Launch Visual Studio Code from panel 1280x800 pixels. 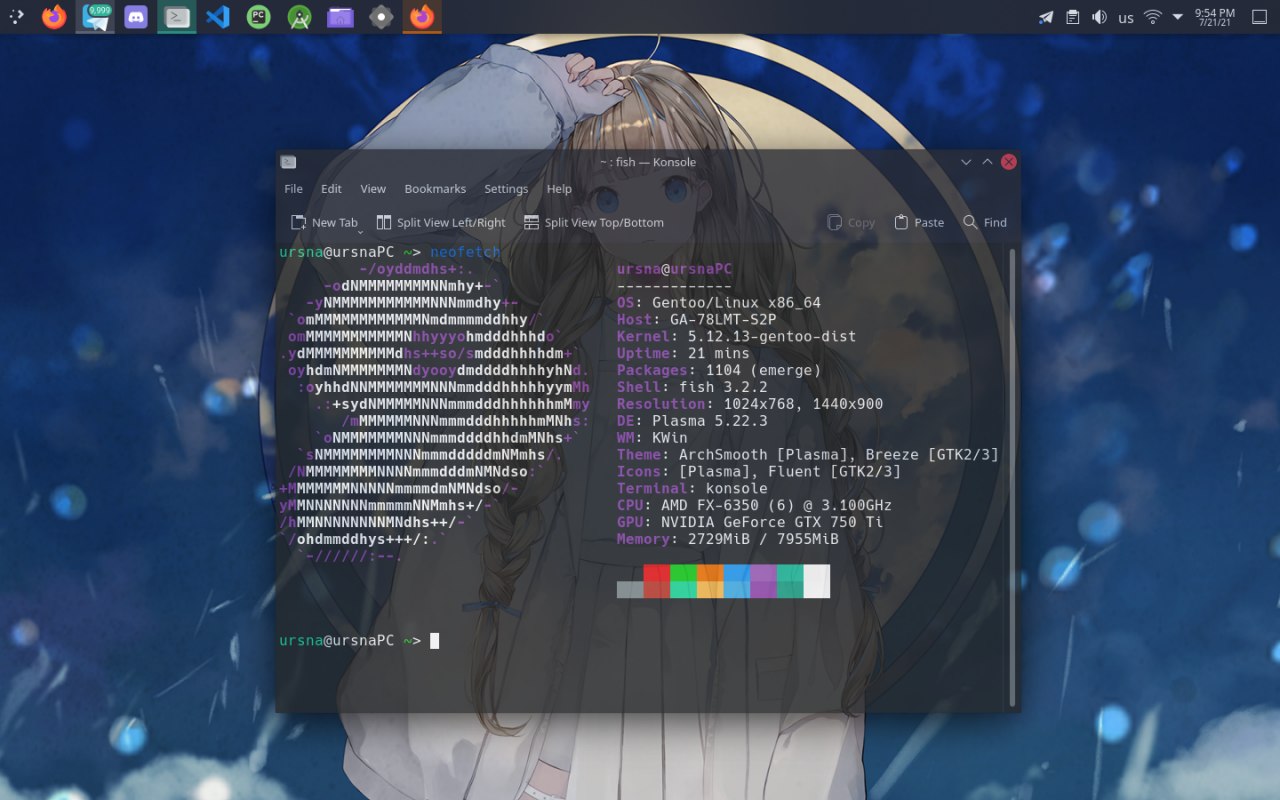point(218,17)
